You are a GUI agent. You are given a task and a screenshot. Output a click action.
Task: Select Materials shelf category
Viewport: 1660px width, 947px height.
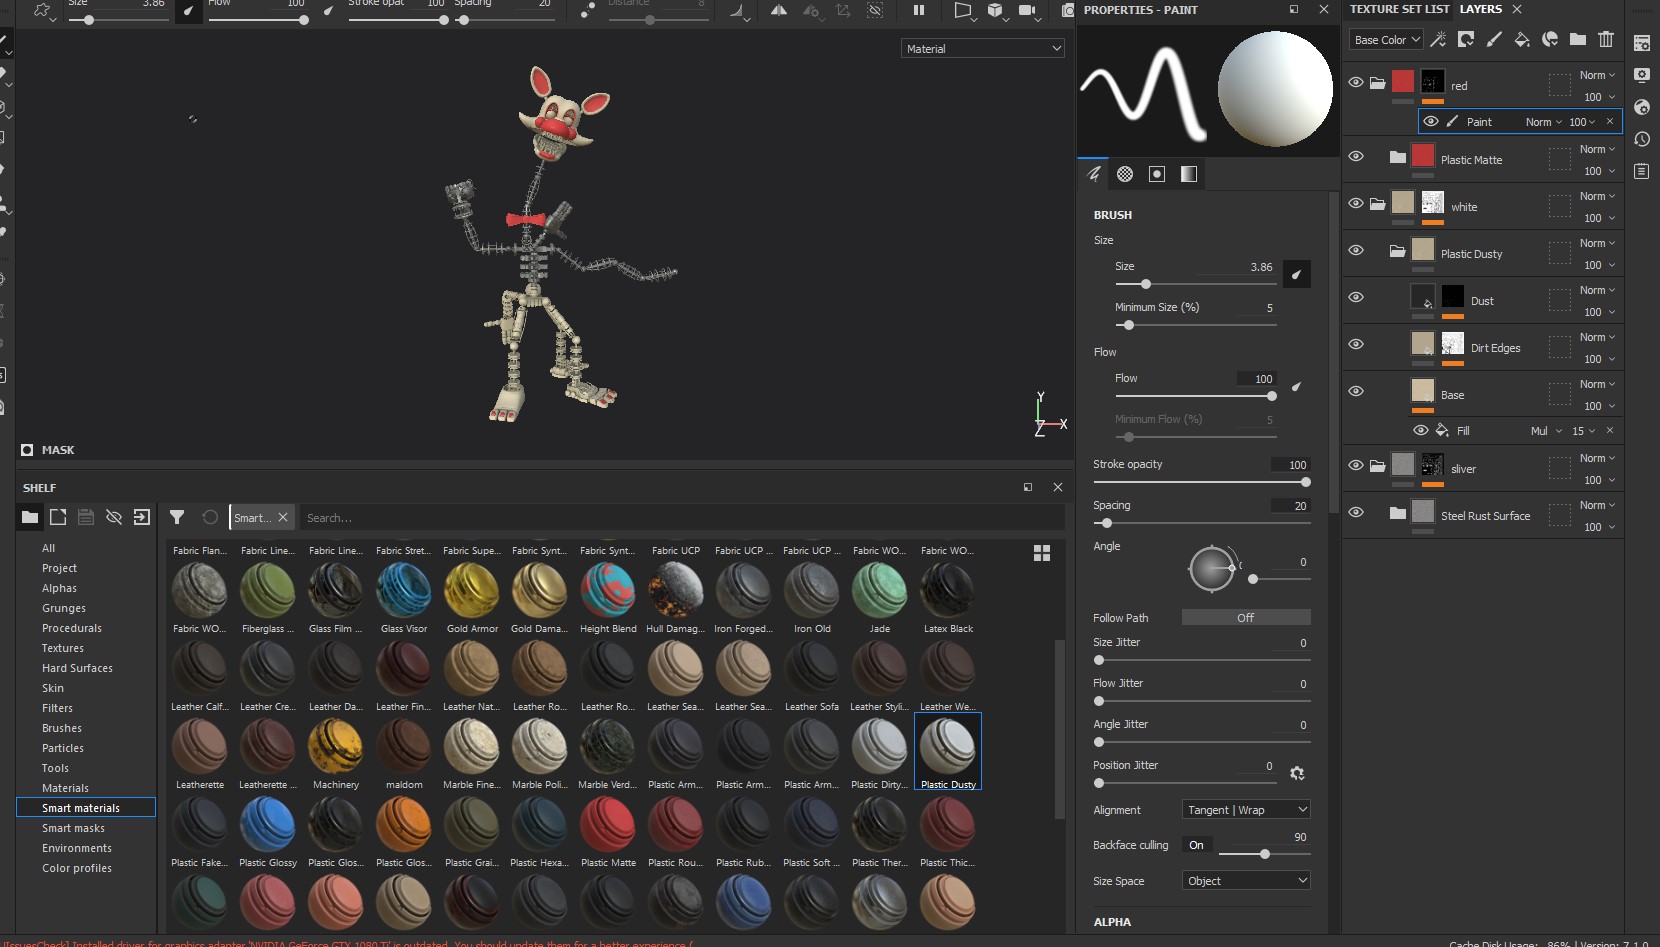65,788
